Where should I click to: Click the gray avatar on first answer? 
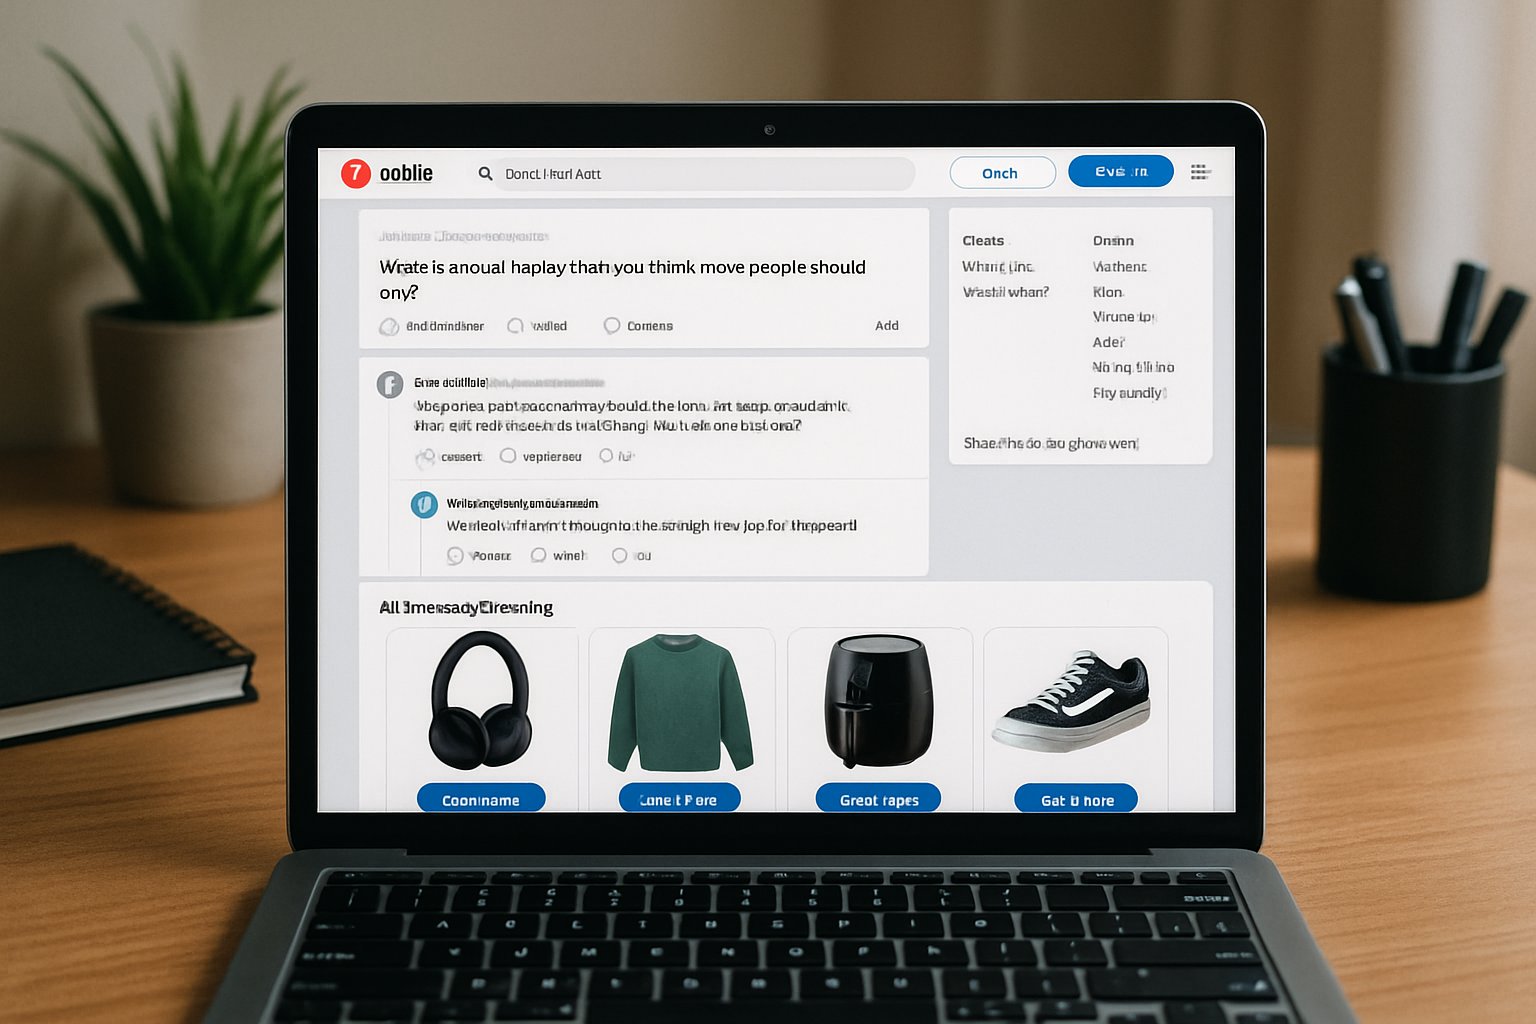(x=390, y=384)
